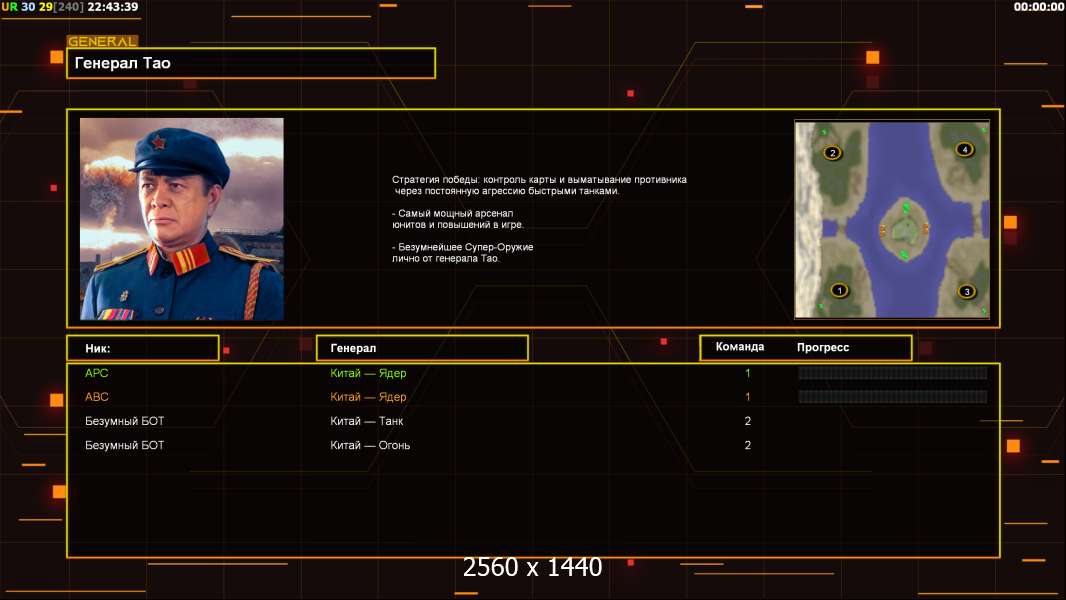The image size is (1066, 600).
Task: Click the first Безумный БОТ entry with Танк
Action: (124, 421)
